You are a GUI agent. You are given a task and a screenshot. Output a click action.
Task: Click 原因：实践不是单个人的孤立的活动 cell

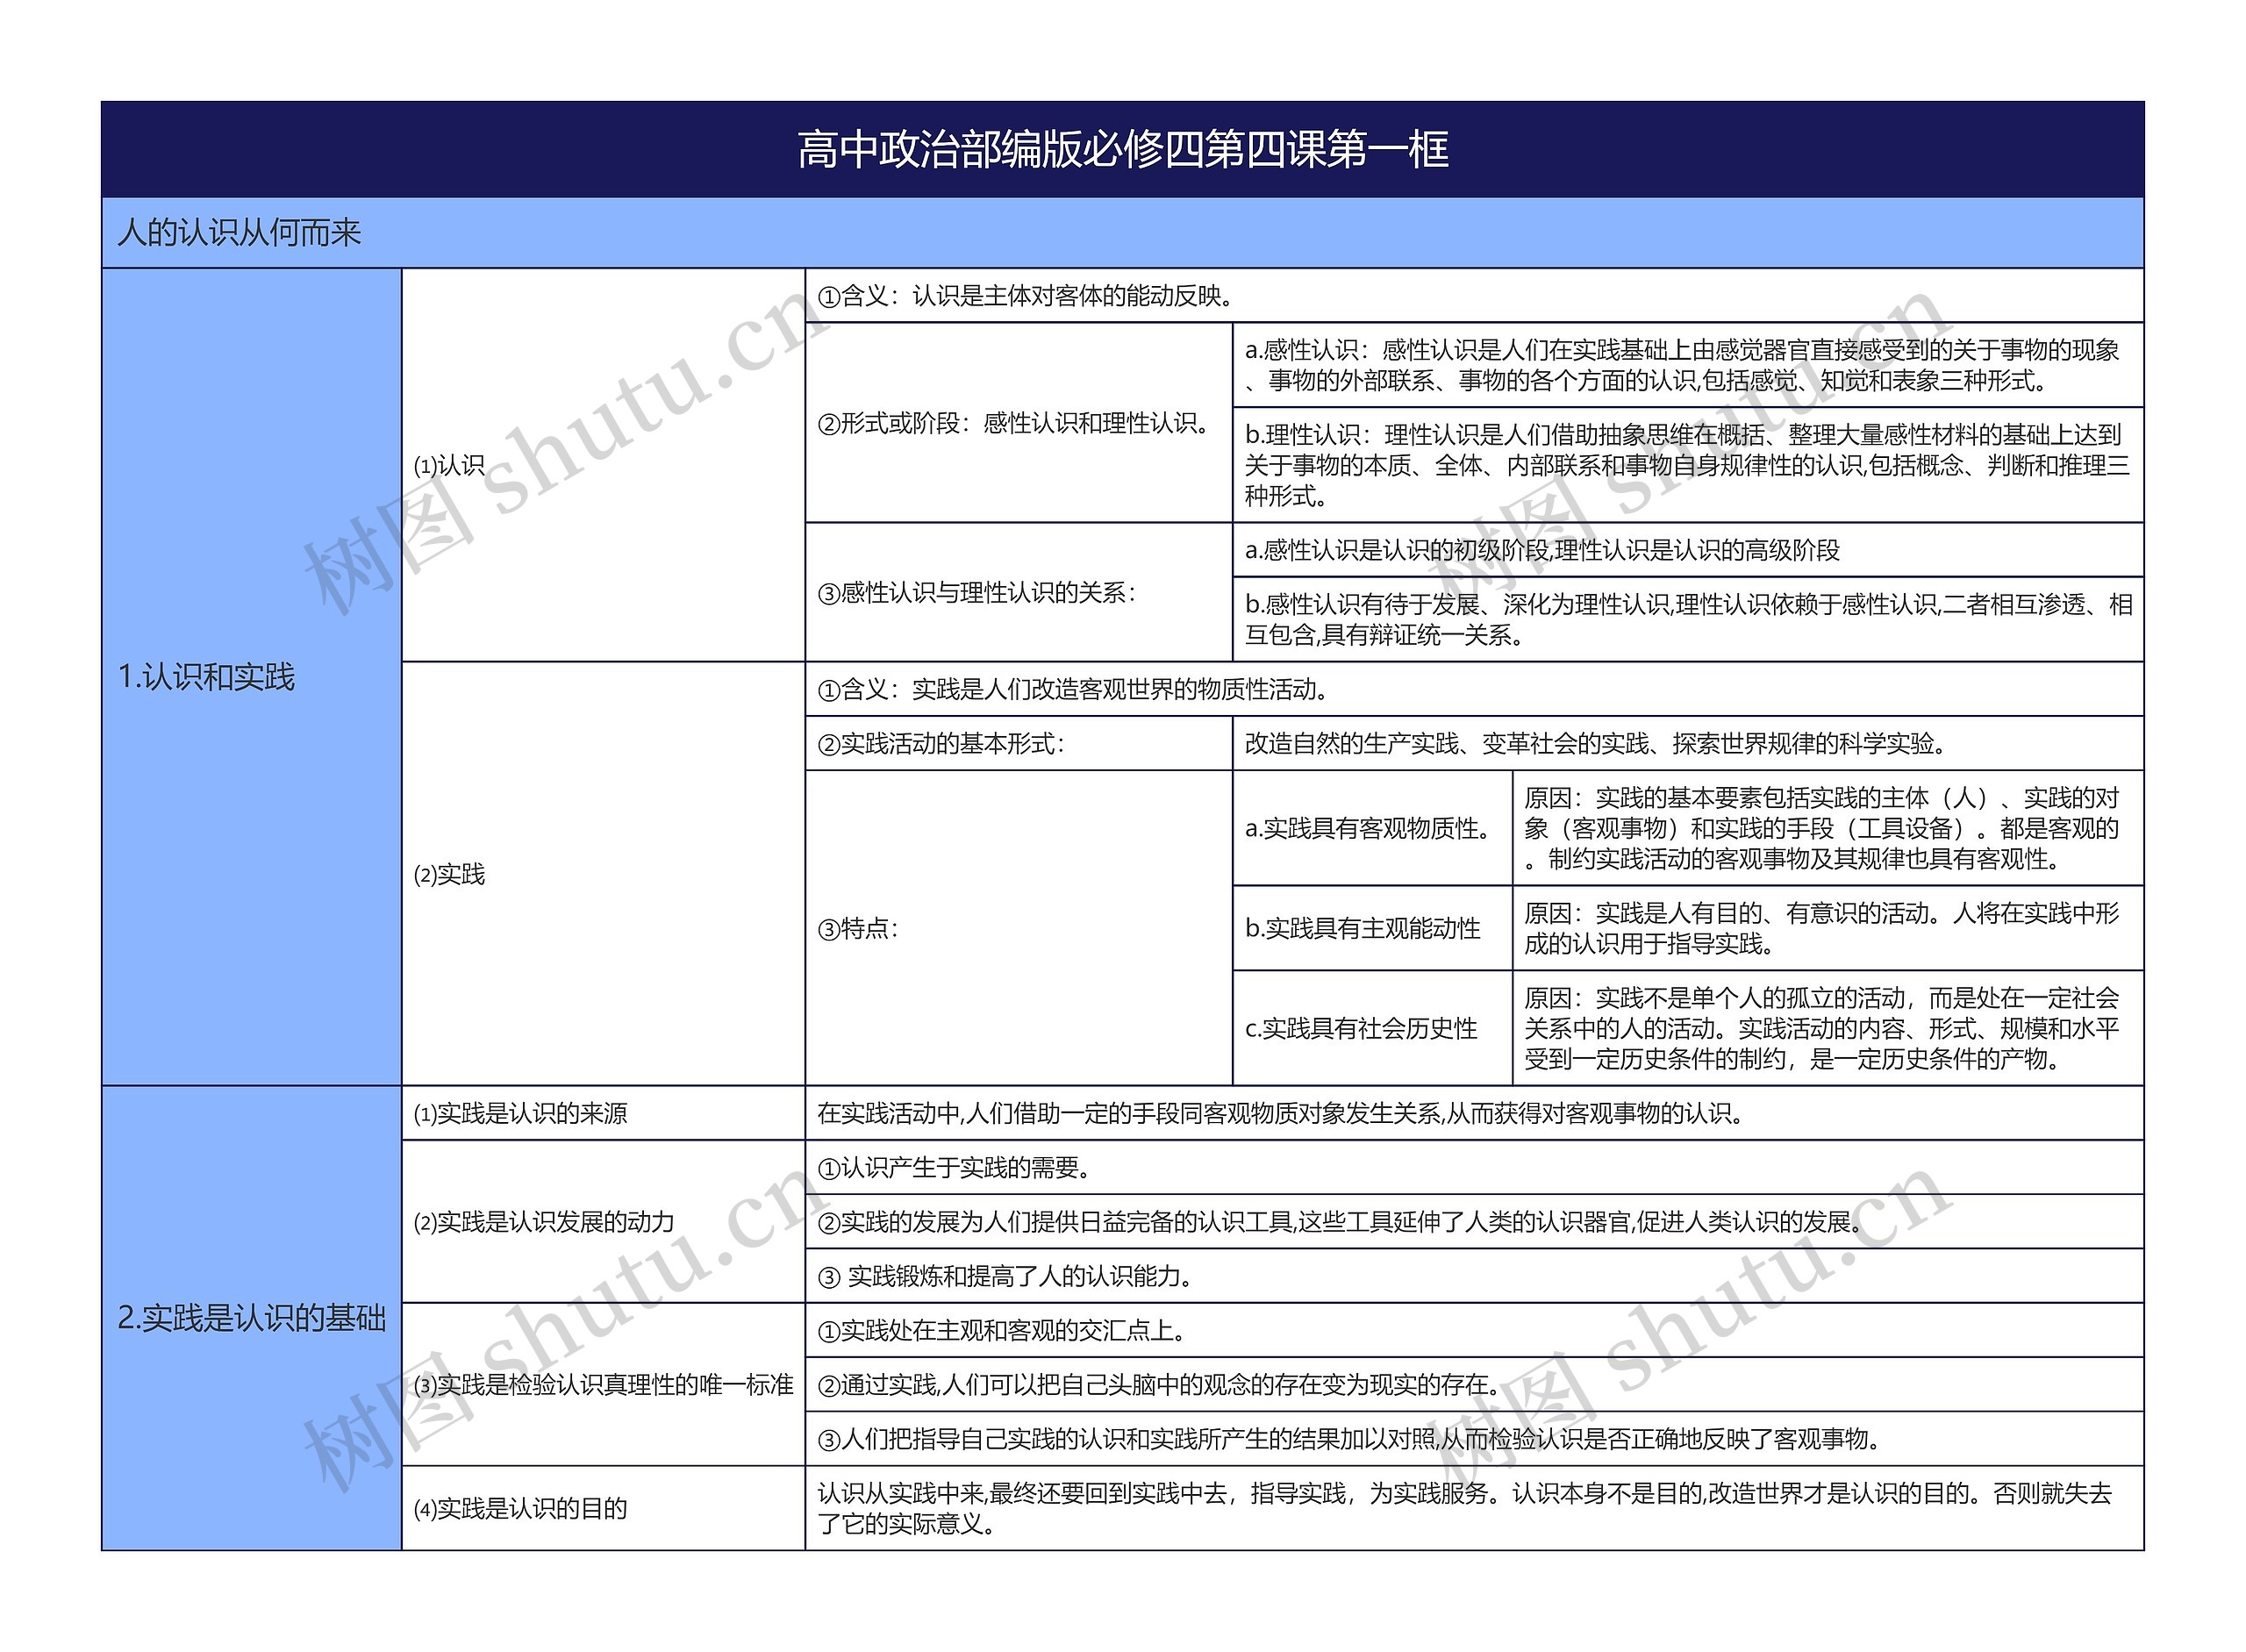pos(1828,1028)
